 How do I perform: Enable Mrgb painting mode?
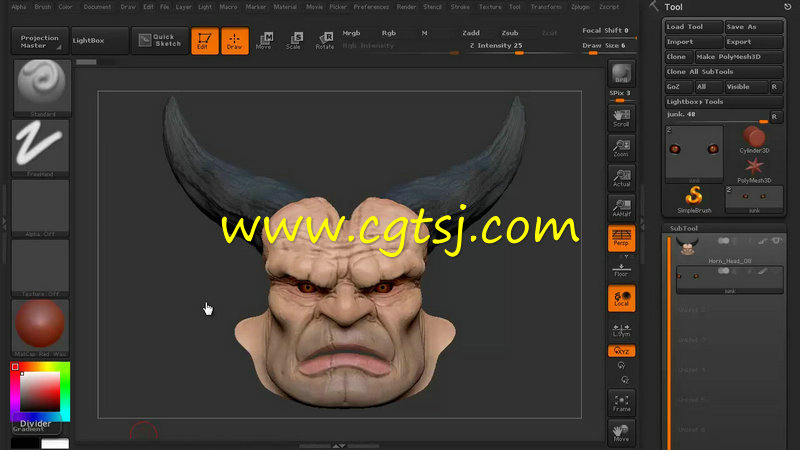click(x=351, y=33)
